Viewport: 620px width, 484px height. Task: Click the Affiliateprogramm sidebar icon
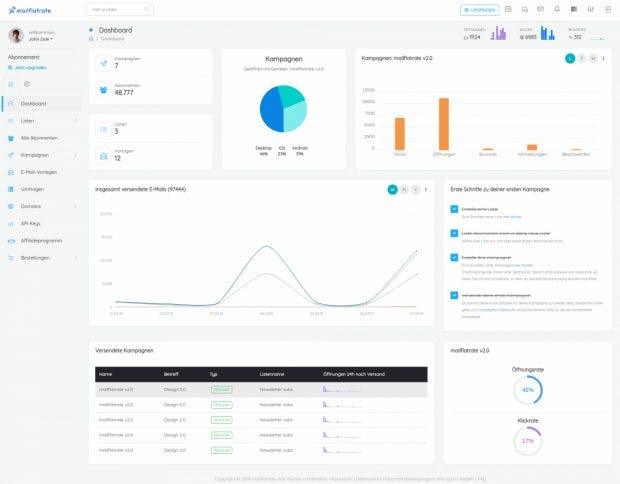(11, 241)
